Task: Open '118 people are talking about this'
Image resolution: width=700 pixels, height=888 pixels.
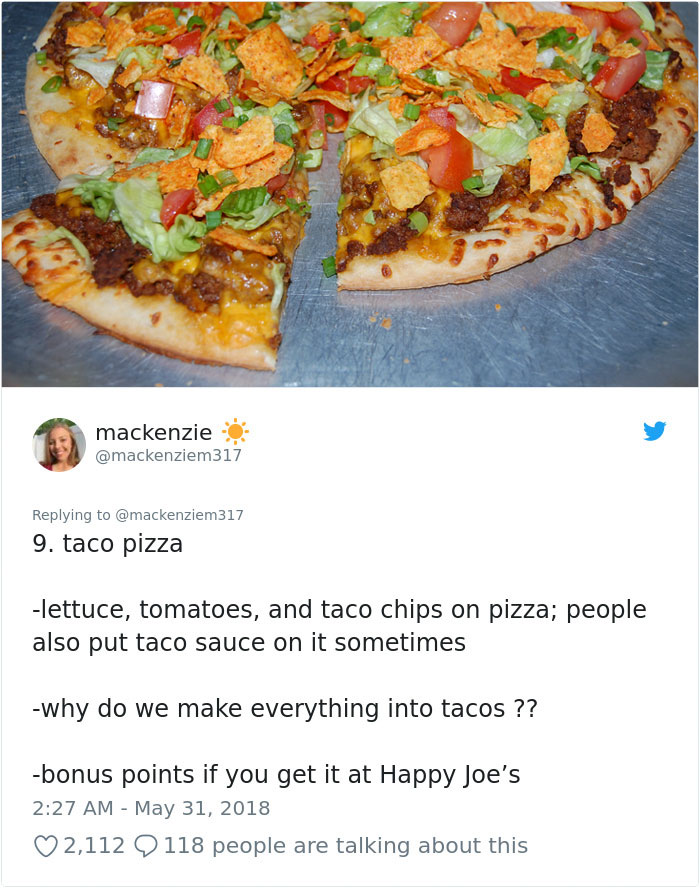Action: (345, 846)
